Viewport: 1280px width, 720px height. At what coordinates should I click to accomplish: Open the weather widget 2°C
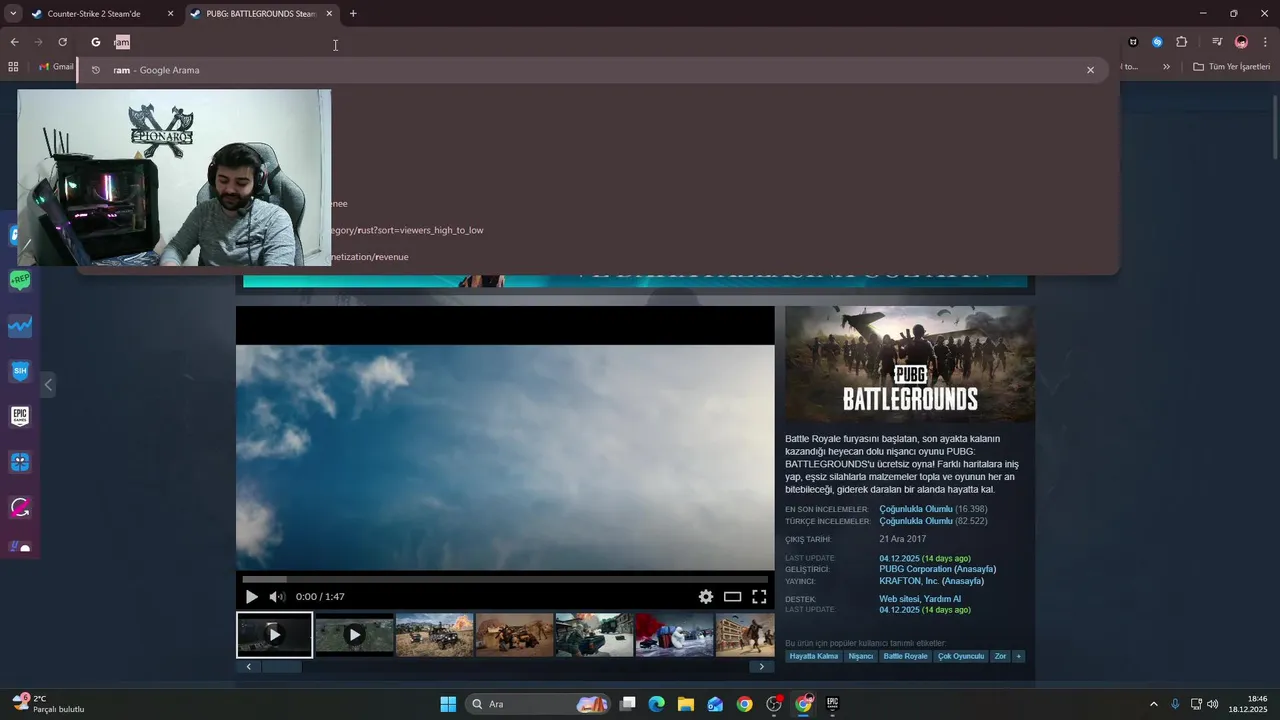[x=48, y=704]
